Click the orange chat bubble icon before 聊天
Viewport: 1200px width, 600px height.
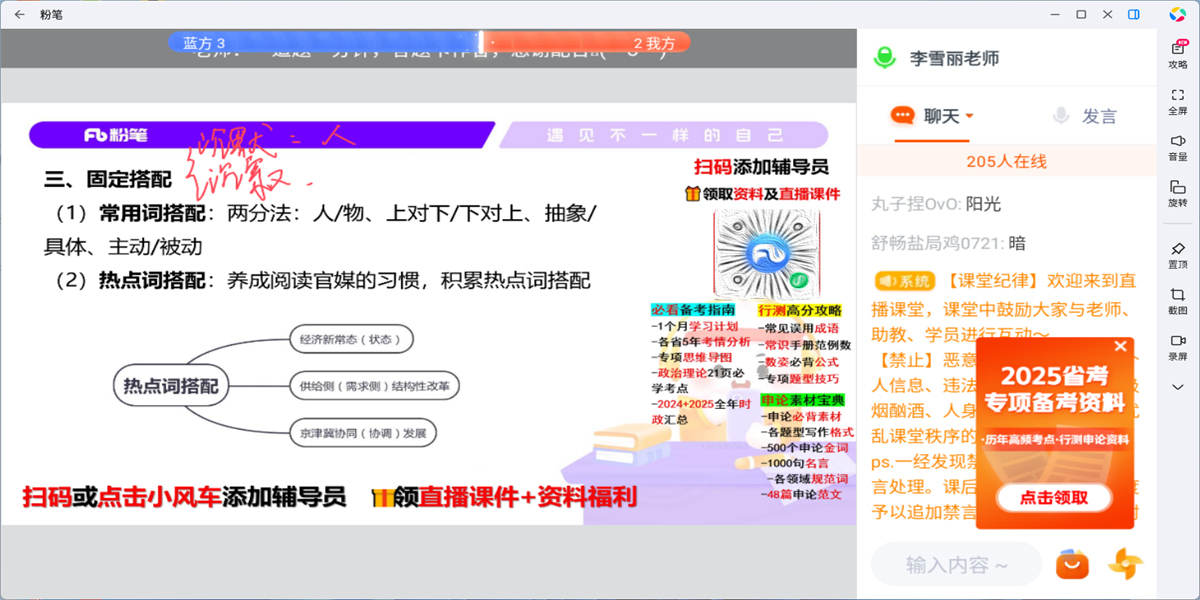900,116
